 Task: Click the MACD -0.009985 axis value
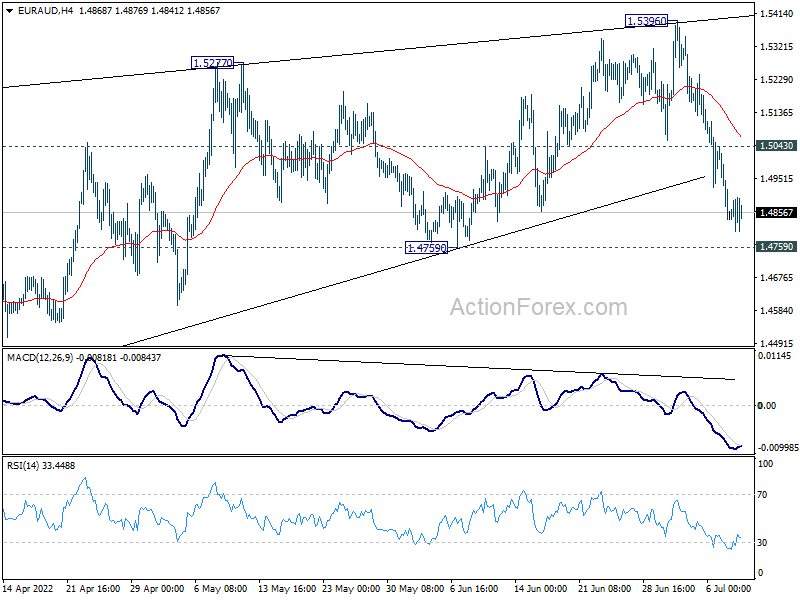click(x=778, y=447)
